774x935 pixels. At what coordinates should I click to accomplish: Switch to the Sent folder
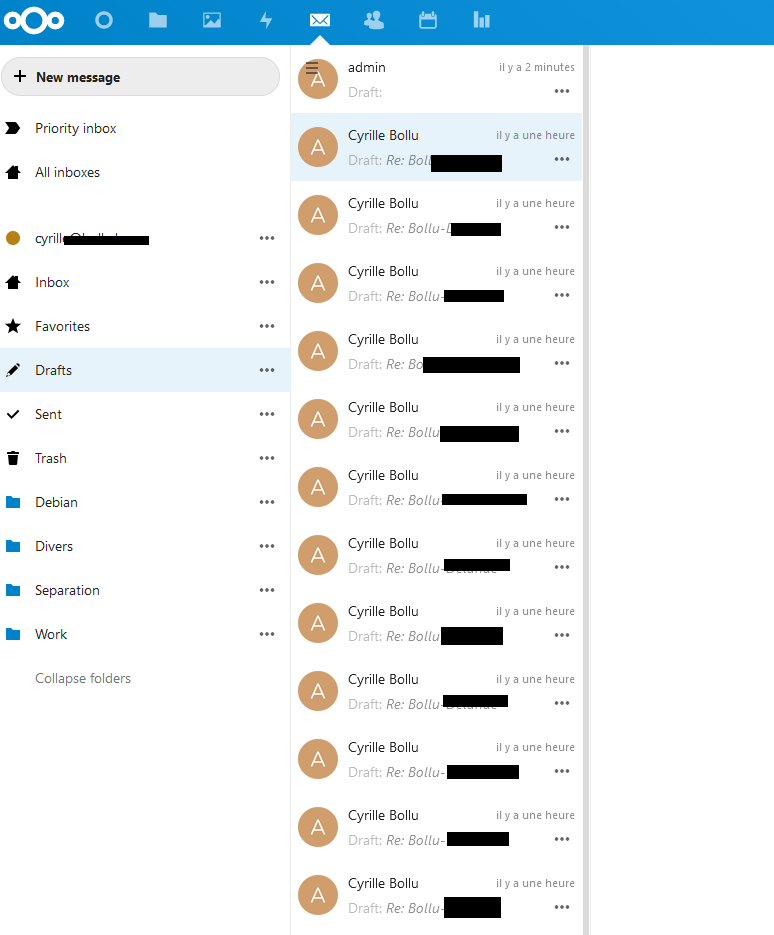point(51,414)
